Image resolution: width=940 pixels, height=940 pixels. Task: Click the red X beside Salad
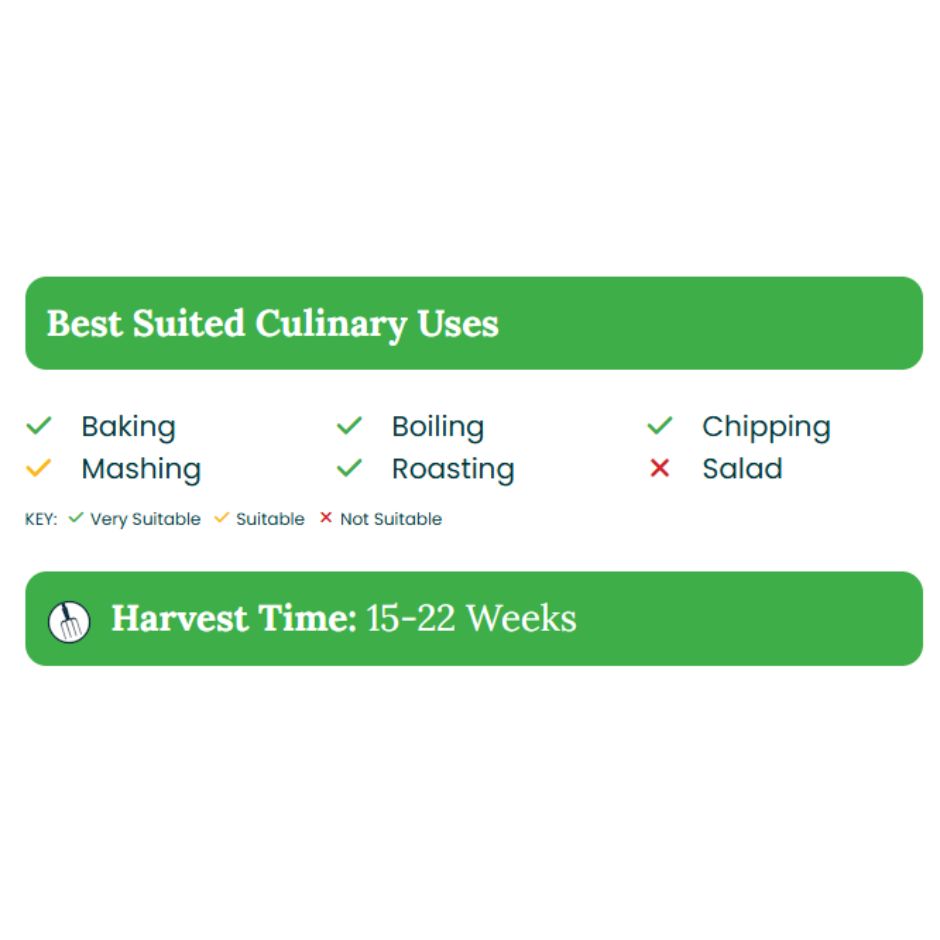coord(659,468)
